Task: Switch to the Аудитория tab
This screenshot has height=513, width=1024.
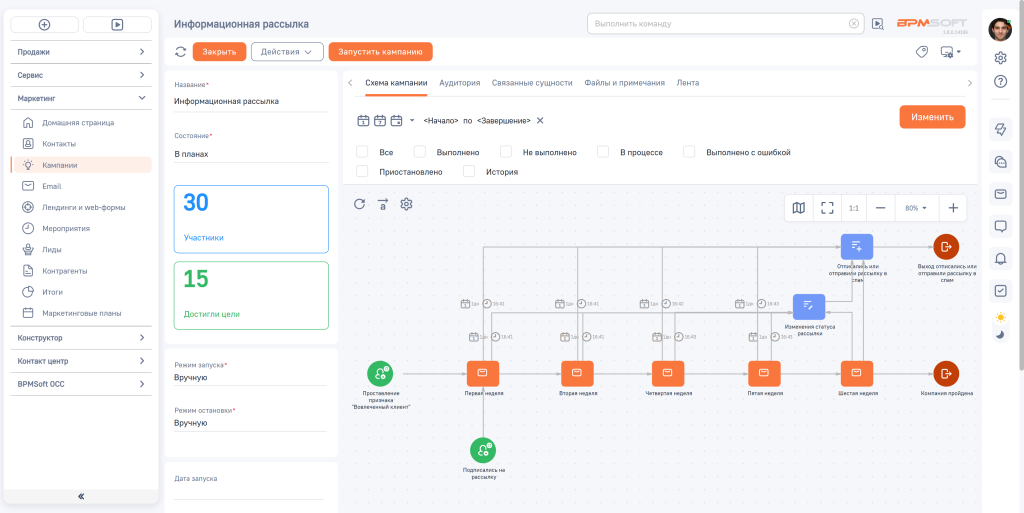Action: click(460, 83)
